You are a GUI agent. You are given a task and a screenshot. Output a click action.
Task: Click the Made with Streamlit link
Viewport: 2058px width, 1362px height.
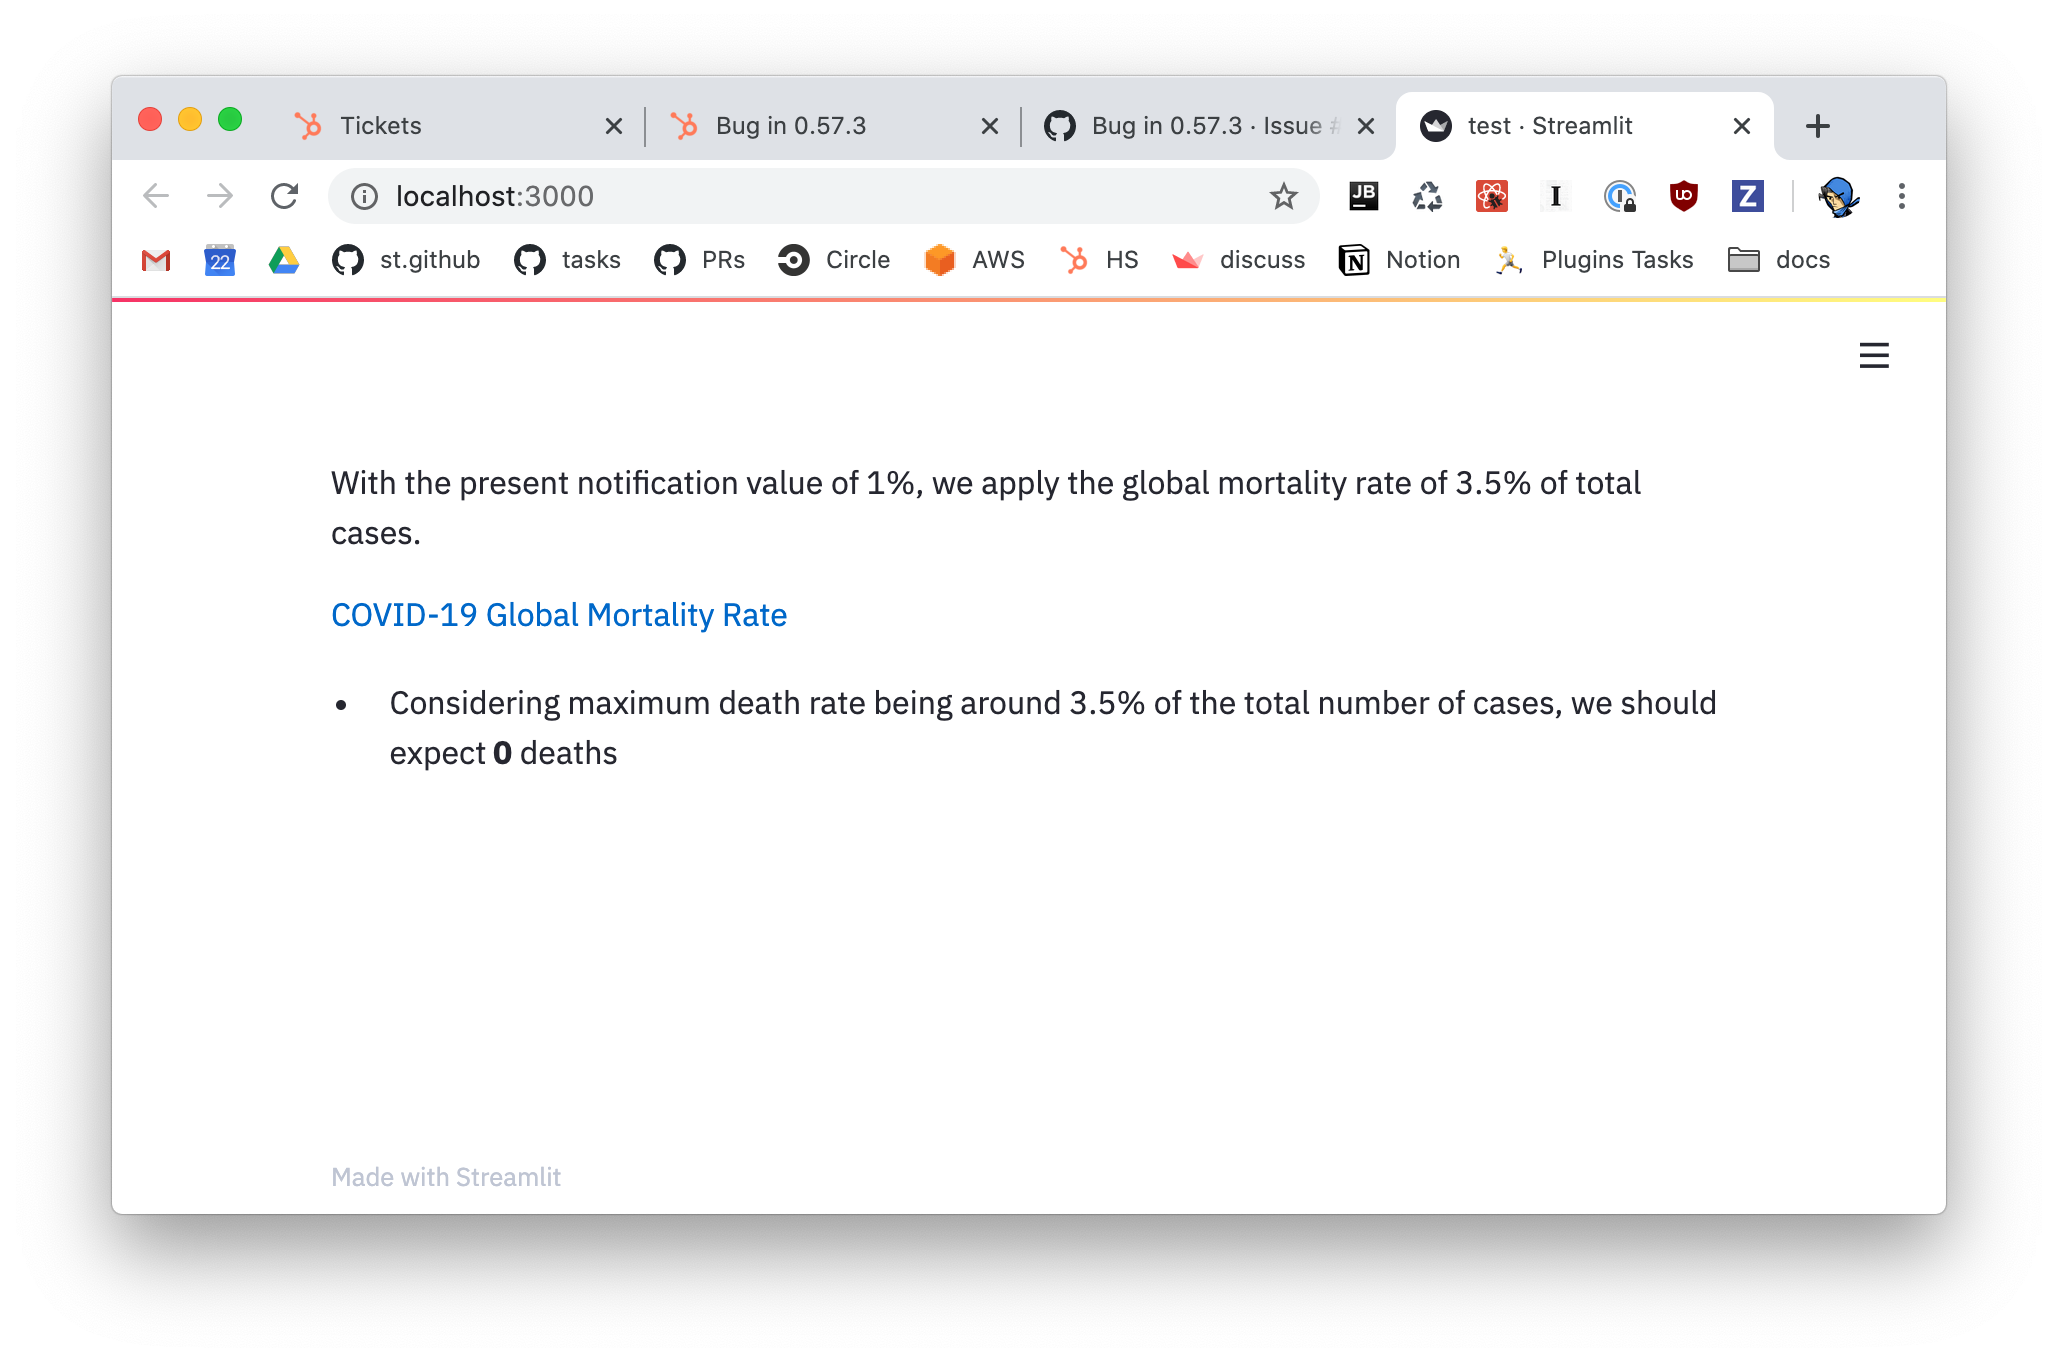(445, 1177)
